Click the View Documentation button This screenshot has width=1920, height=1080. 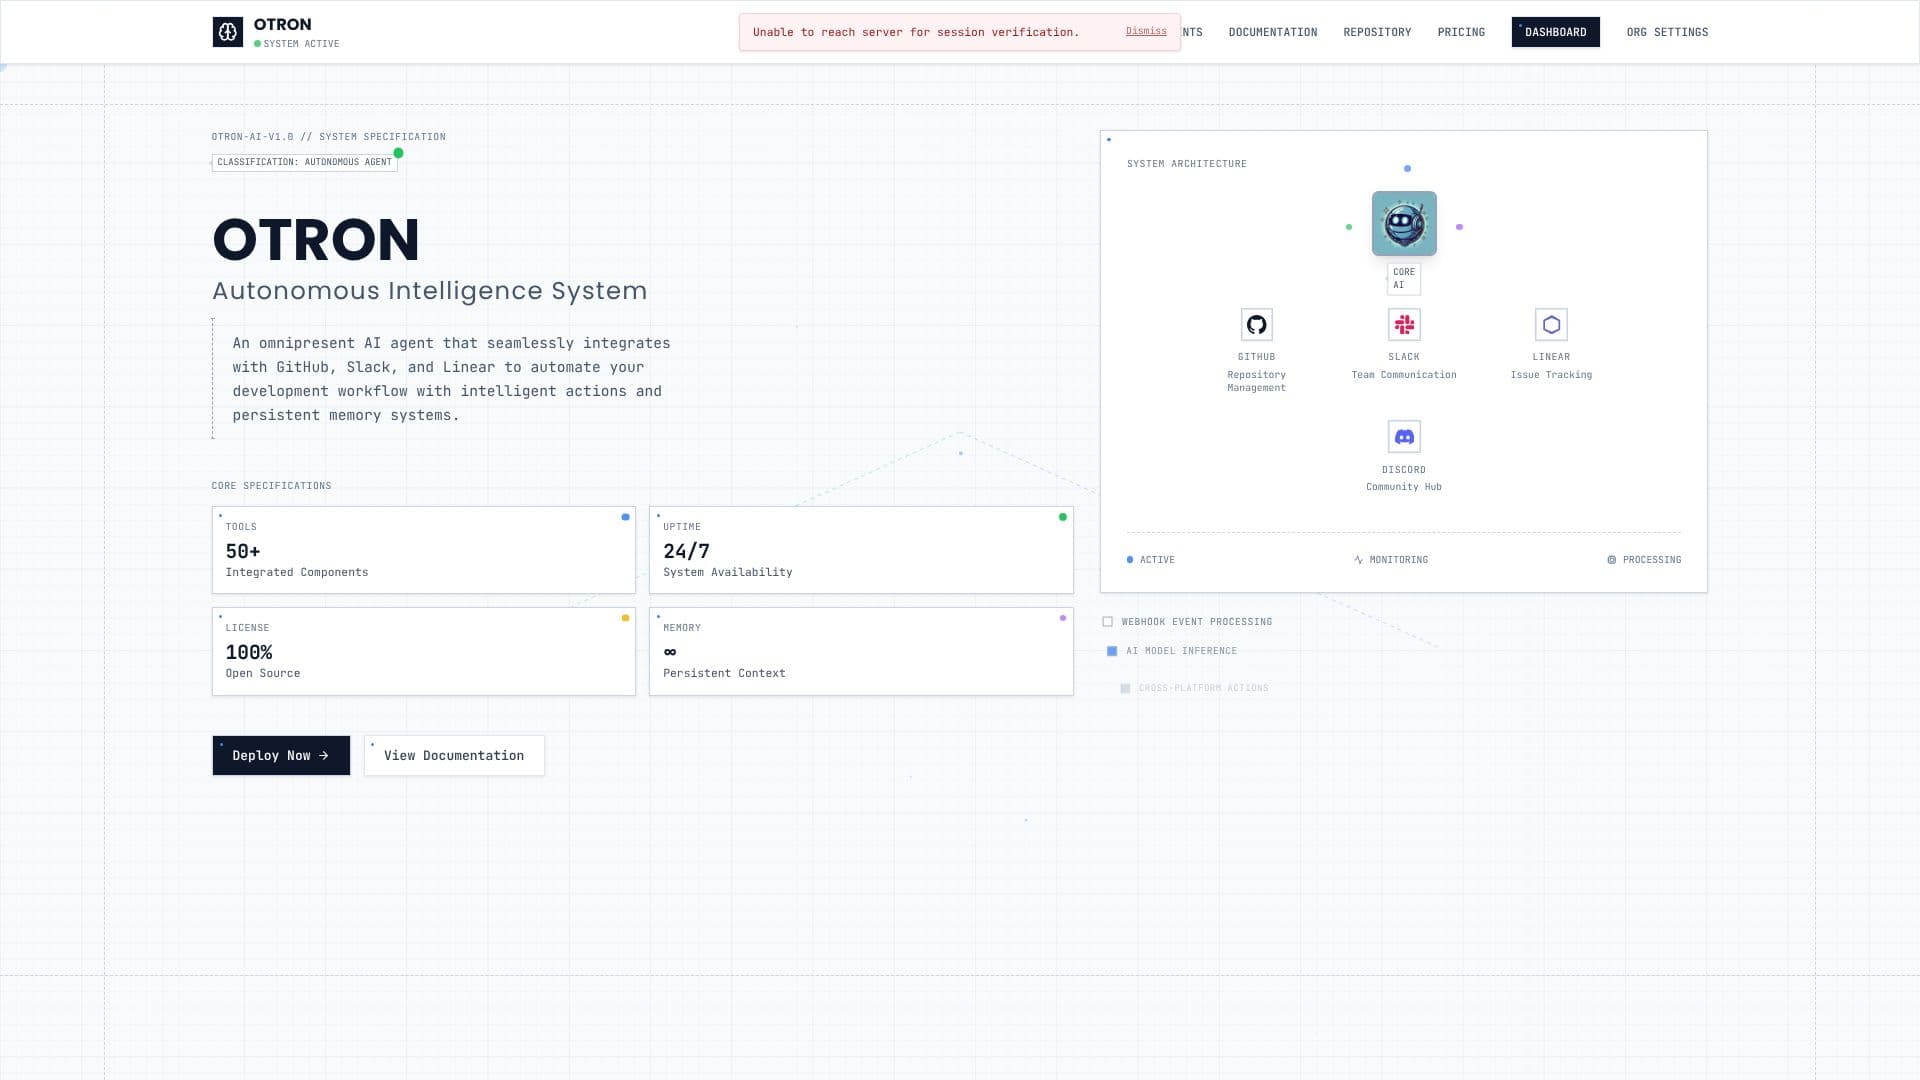(x=454, y=756)
